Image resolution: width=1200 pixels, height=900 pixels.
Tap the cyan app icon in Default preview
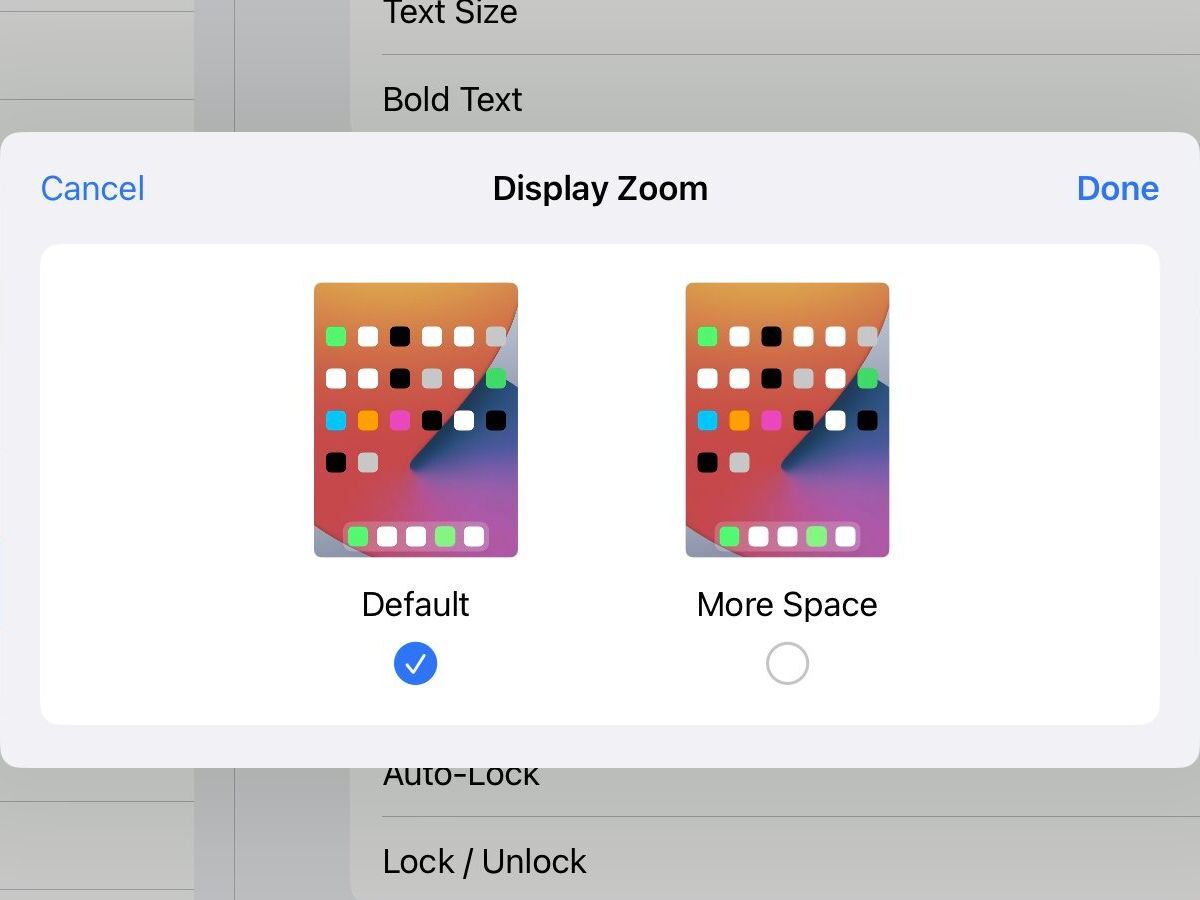point(335,420)
